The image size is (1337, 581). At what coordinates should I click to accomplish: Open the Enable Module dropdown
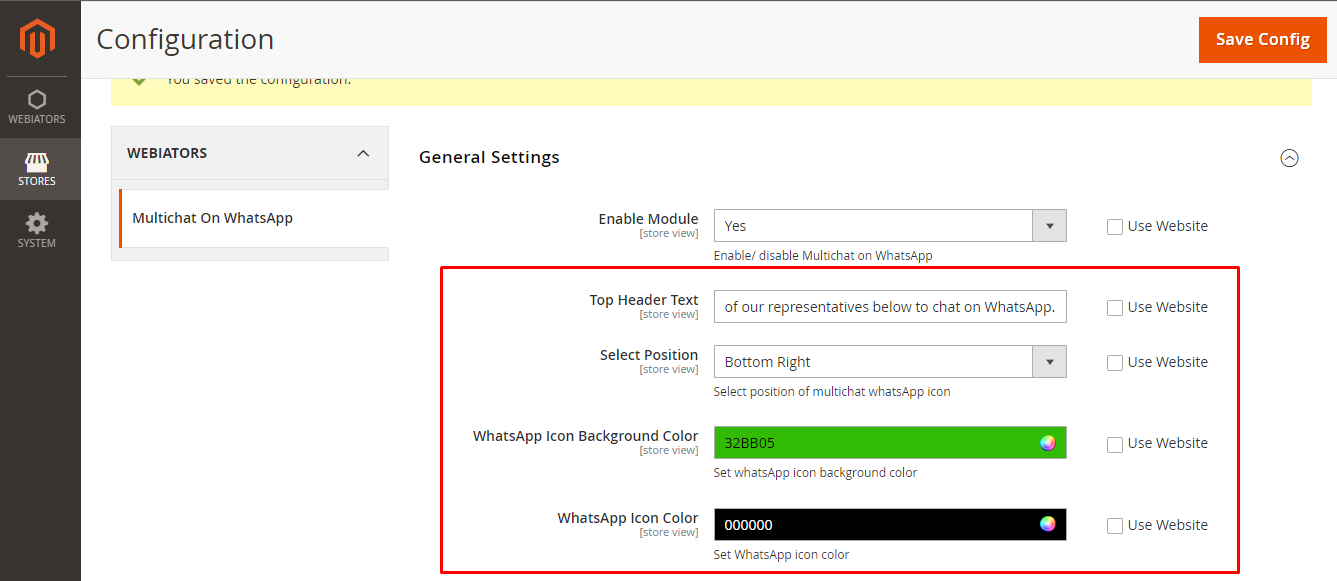tap(890, 226)
